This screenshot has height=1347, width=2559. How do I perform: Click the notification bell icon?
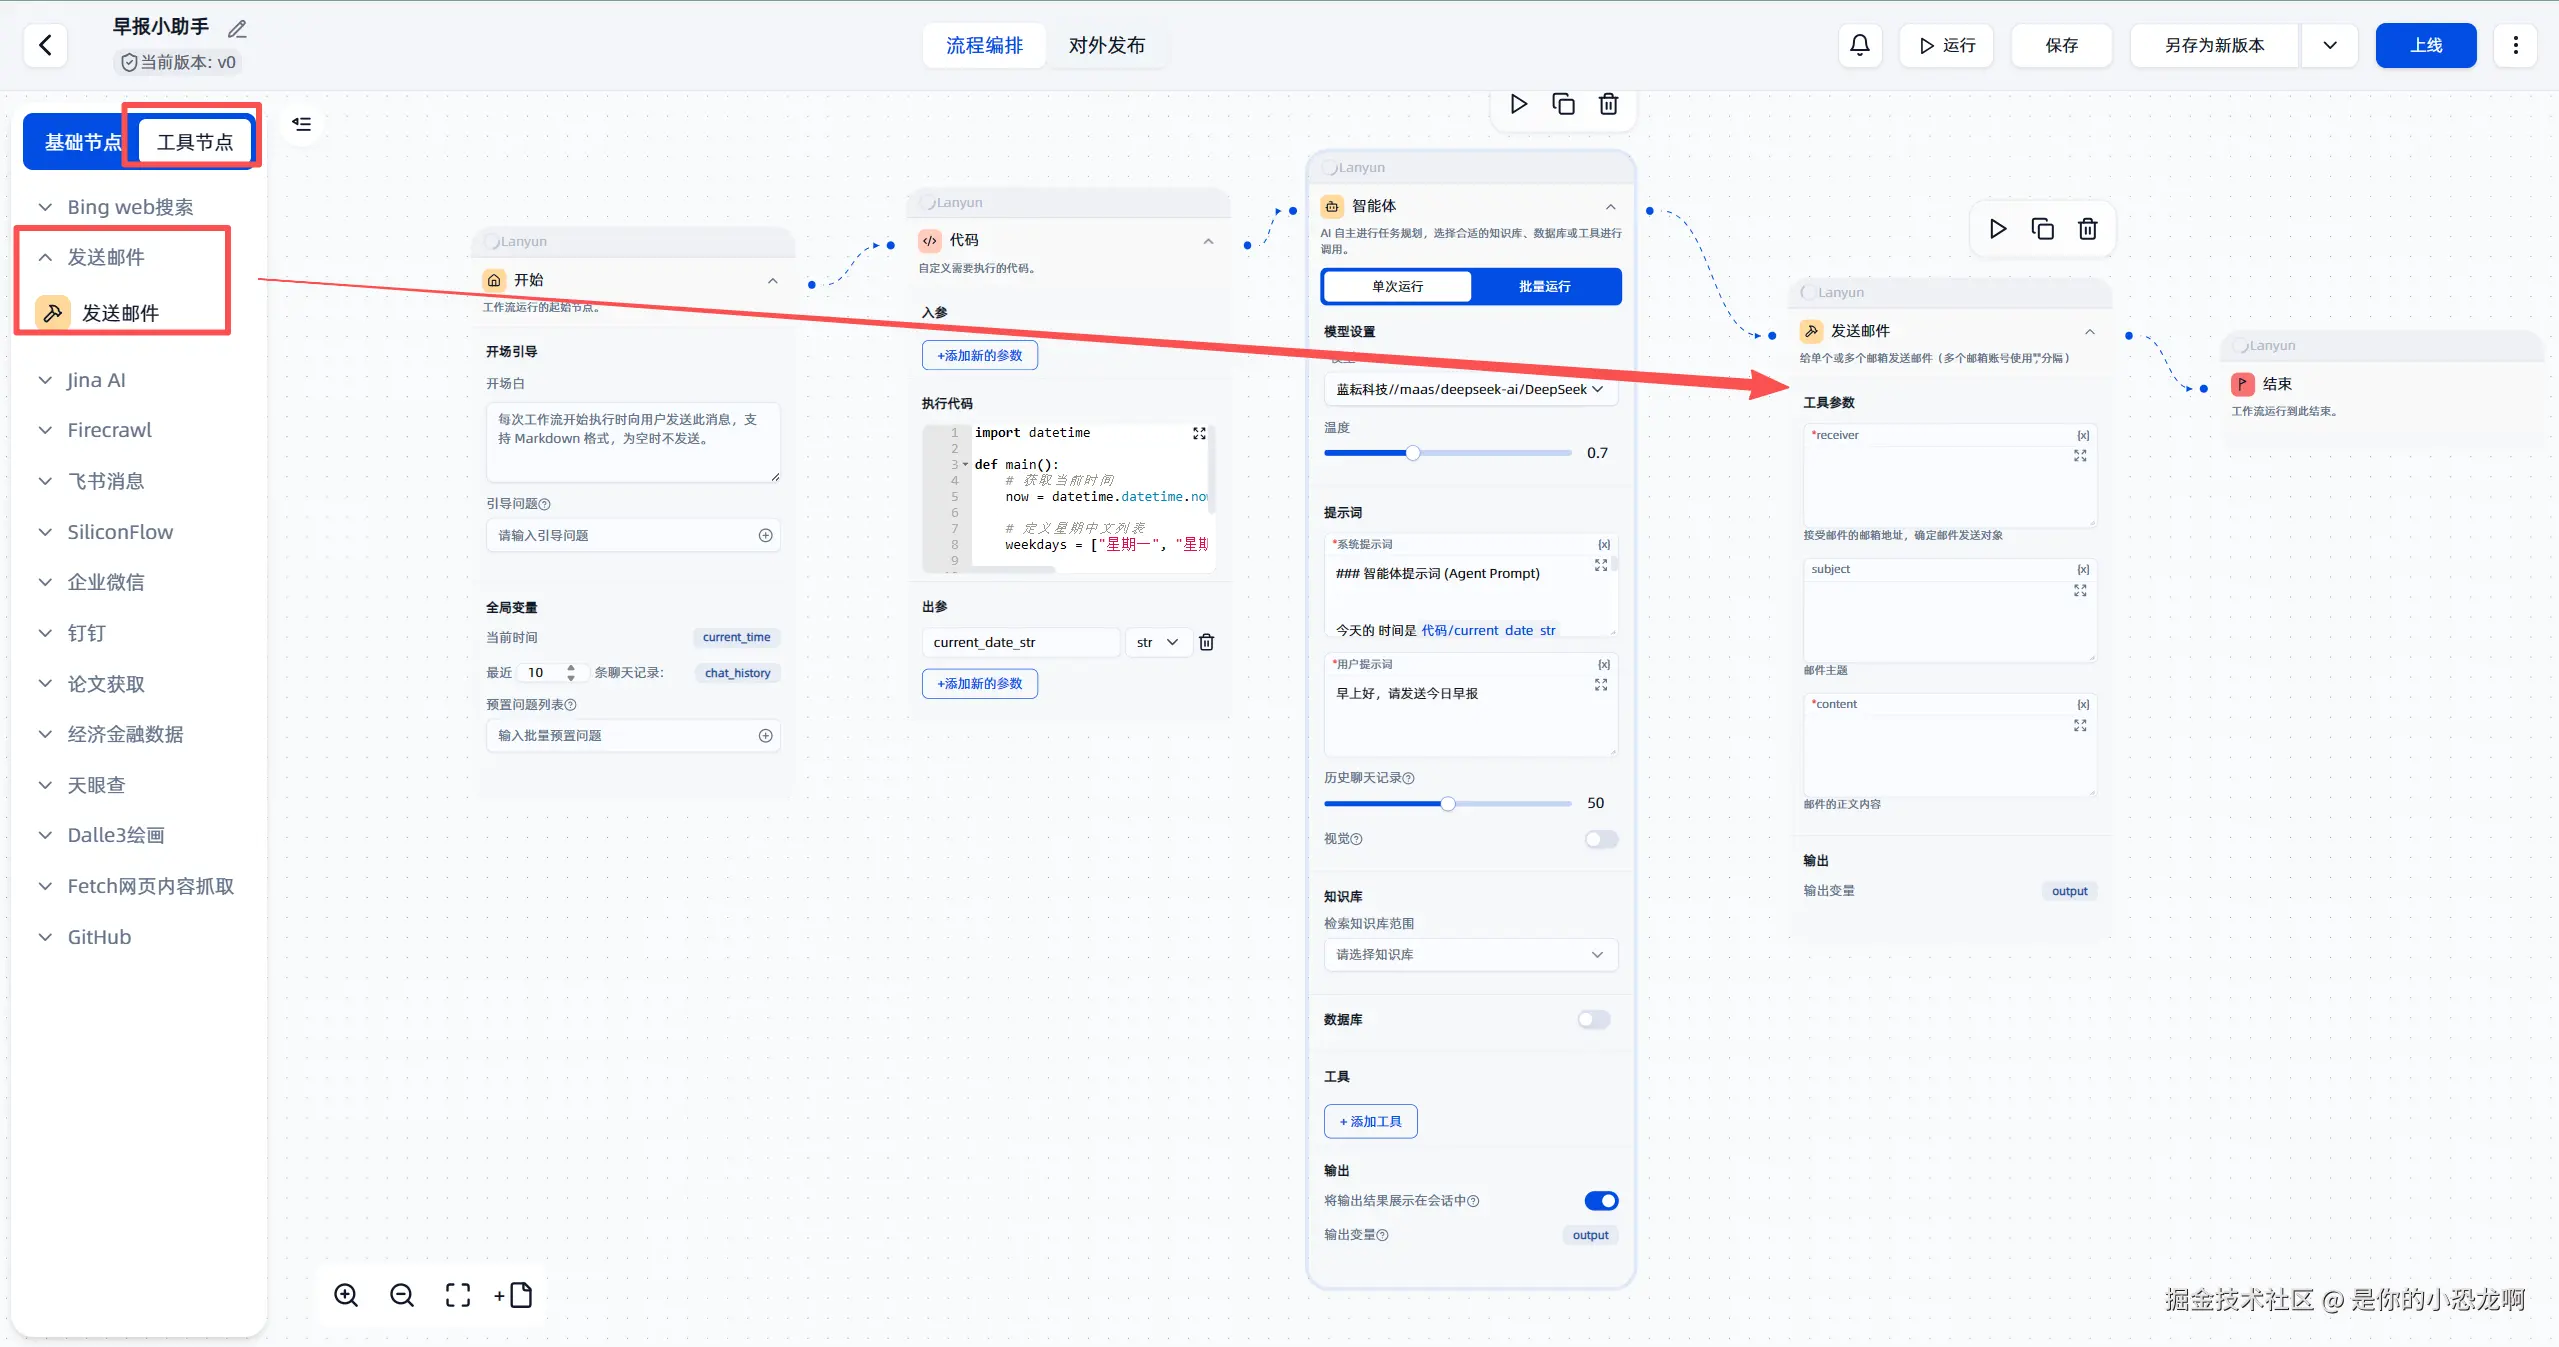pos(1859,45)
